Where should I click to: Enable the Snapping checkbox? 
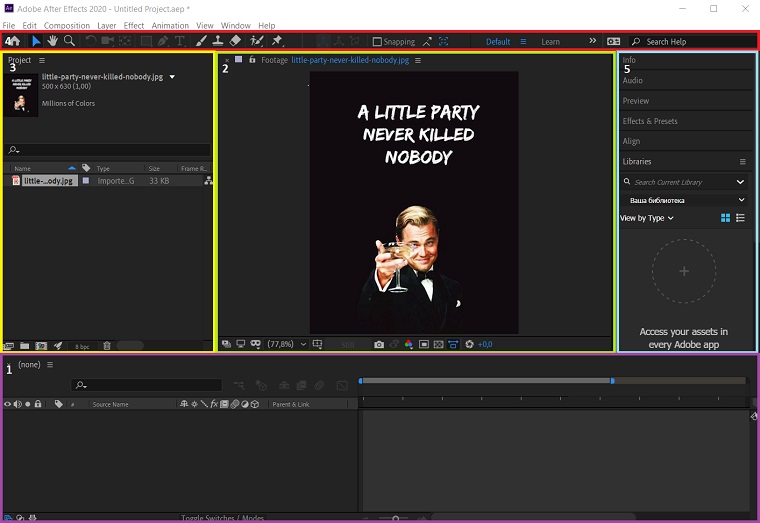point(377,42)
